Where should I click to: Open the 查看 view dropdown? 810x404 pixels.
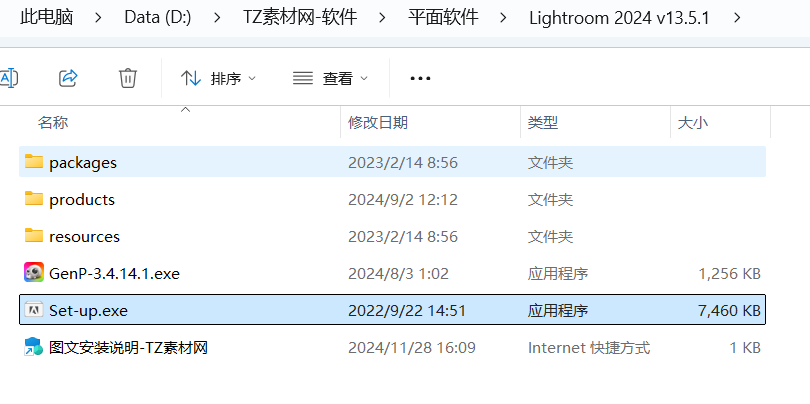point(331,79)
